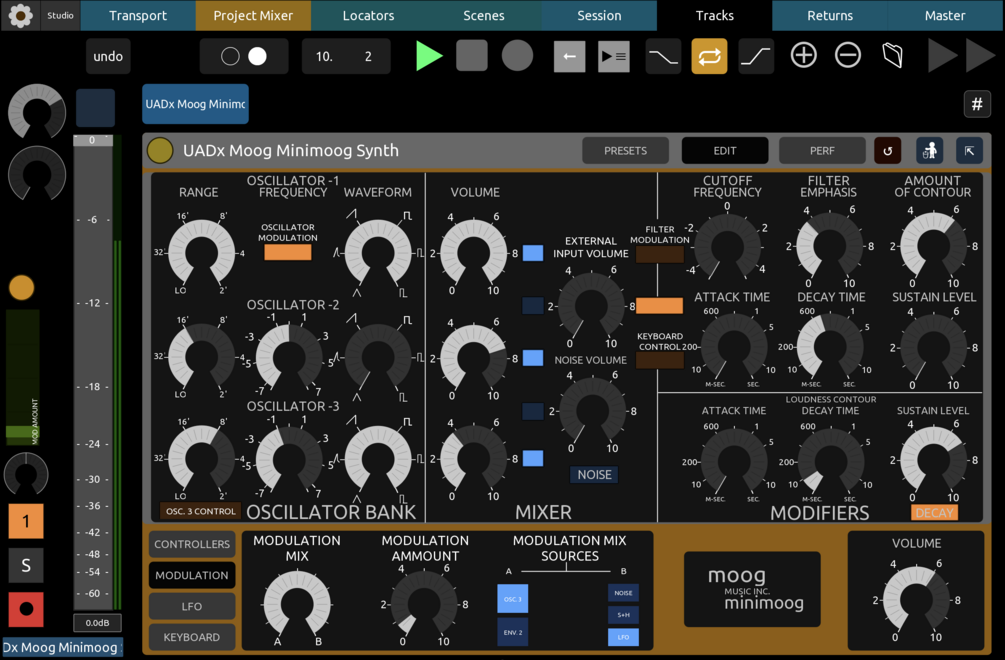Screen dimensions: 1005x660
Task: Toggle the yellow plugin power button
Action: tap(160, 151)
